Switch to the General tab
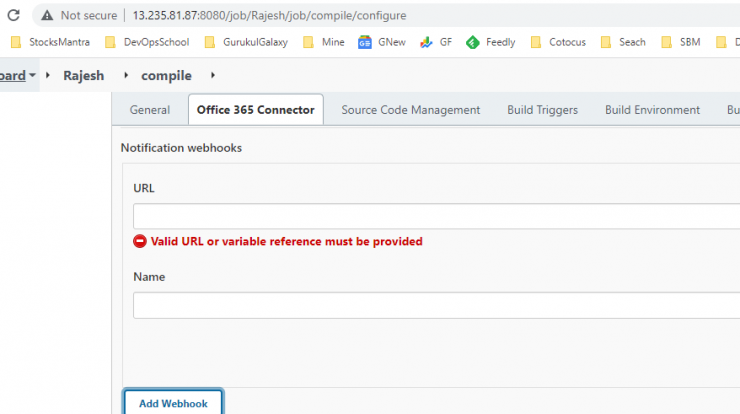 (x=150, y=110)
